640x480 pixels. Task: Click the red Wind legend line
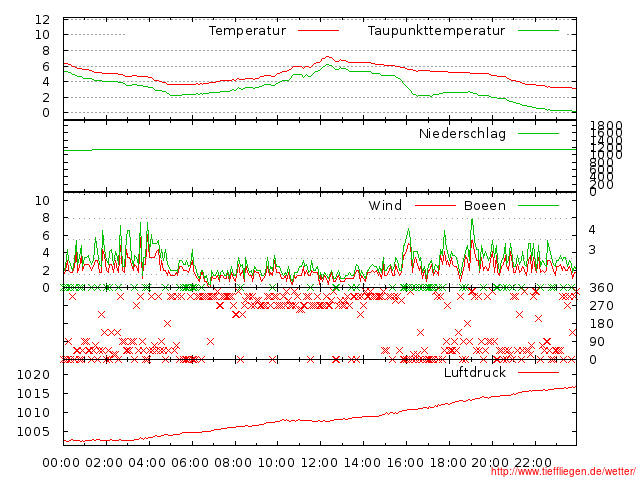pyautogui.click(x=435, y=205)
